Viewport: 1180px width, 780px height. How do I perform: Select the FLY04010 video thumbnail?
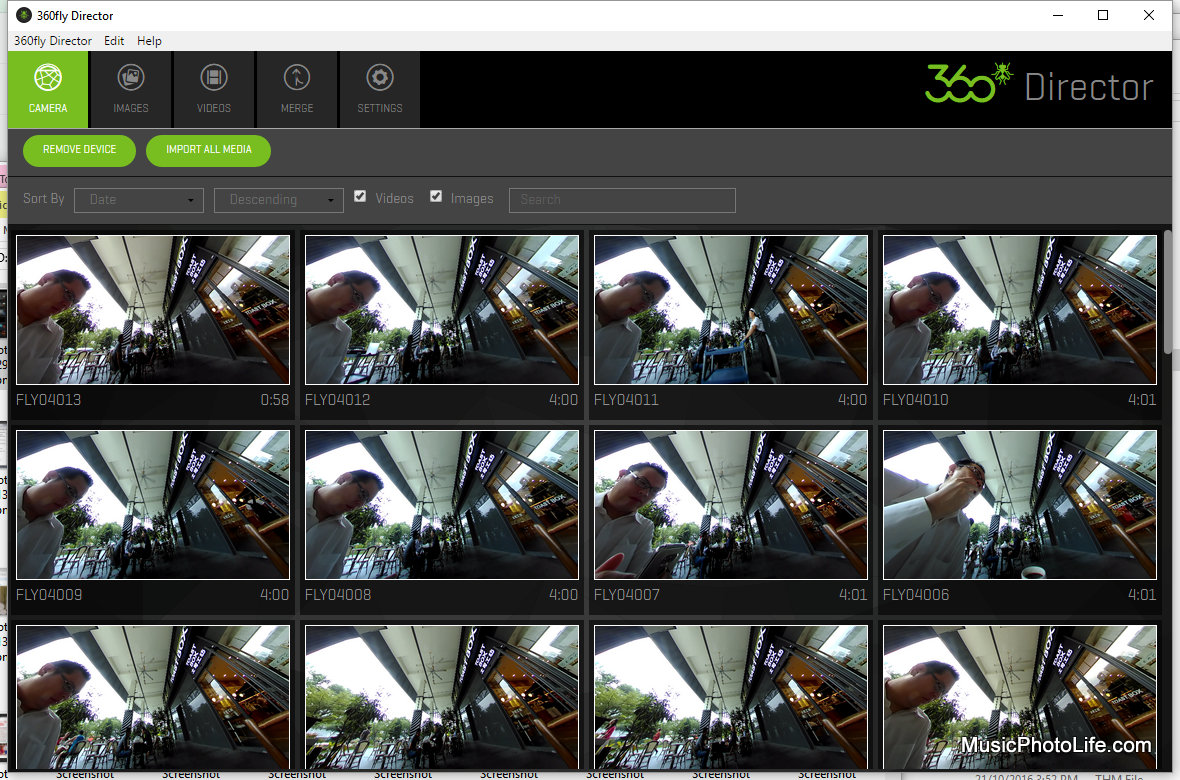[1020, 309]
